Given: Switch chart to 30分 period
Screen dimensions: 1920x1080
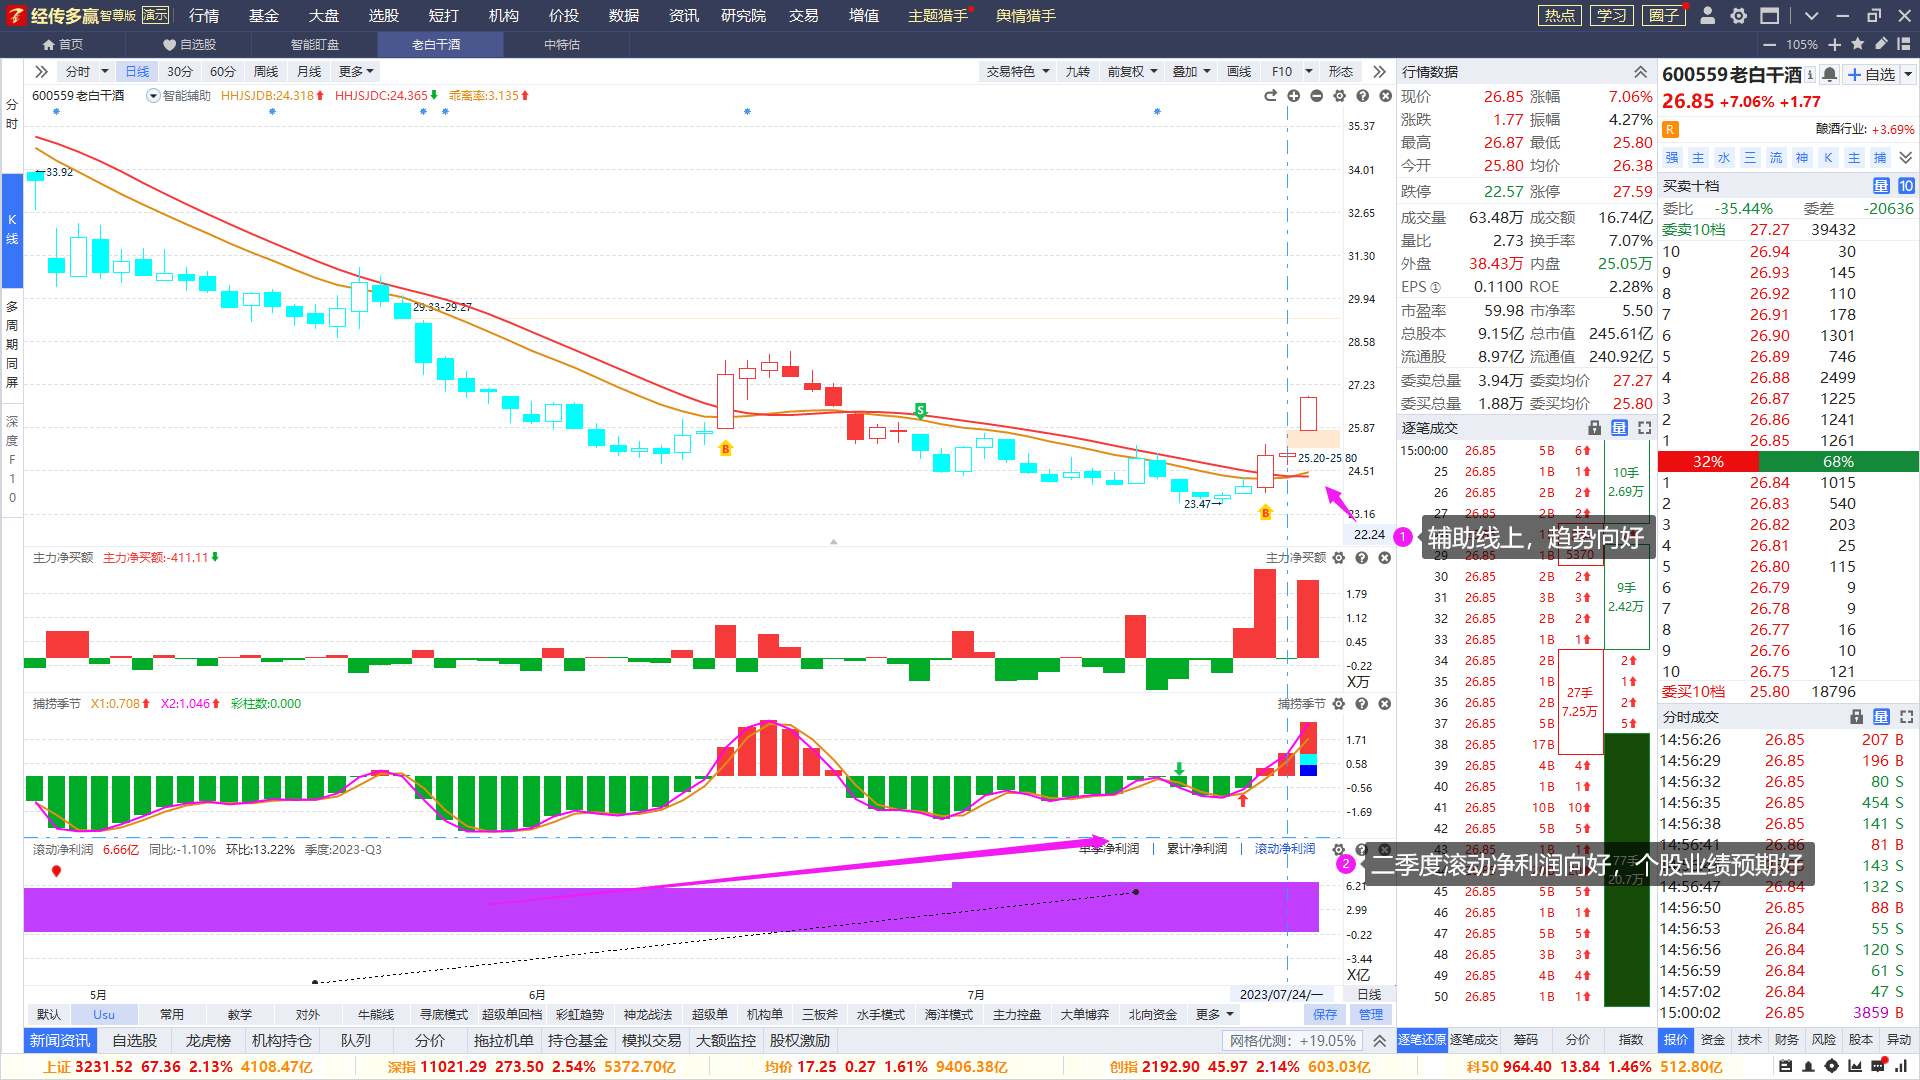Looking at the screenshot, I should coord(180,71).
